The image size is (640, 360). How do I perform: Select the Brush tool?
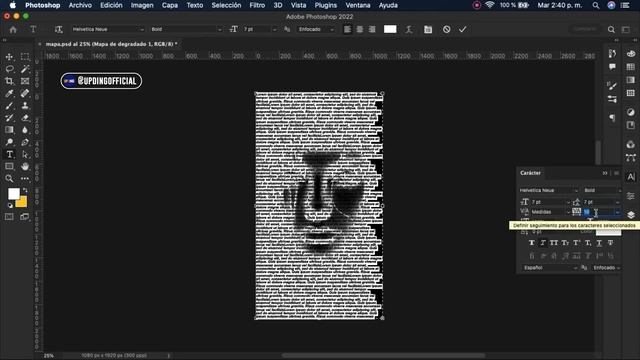coord(9,106)
